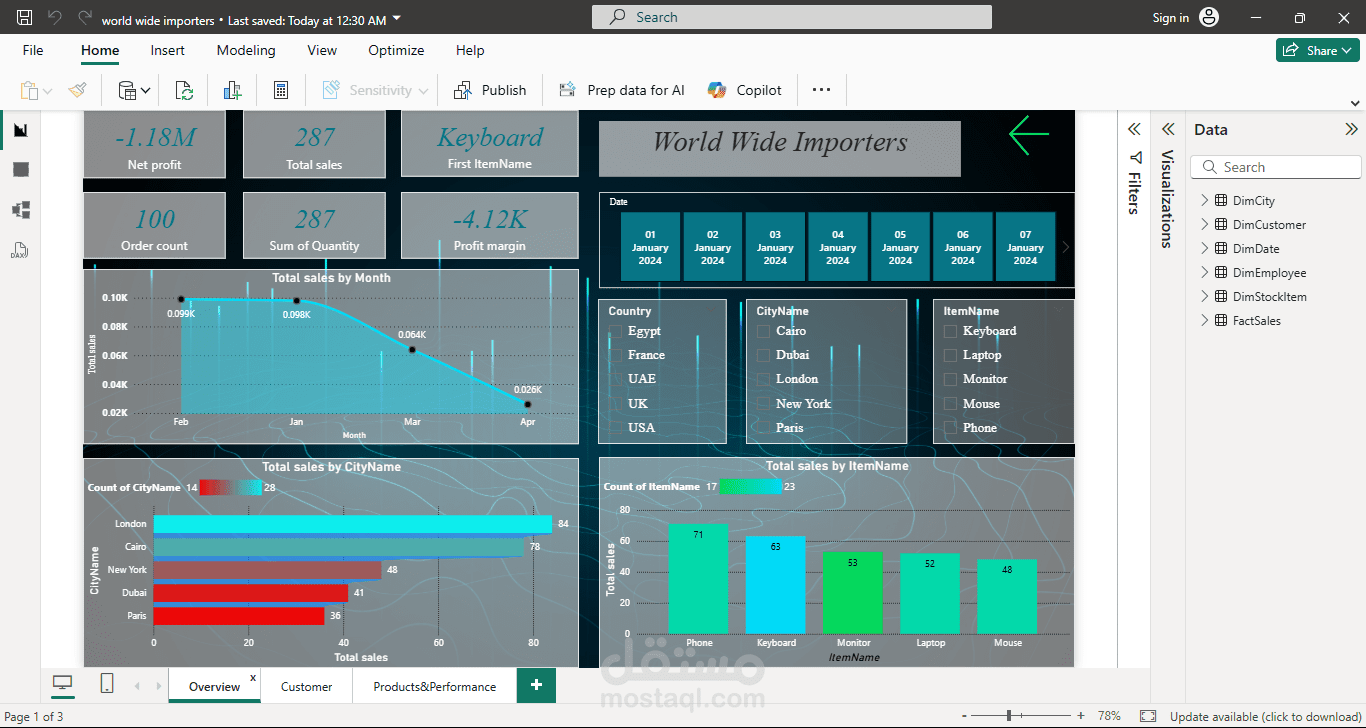Click the zoom in plus icon
Viewport: 1366px width, 728px height.
click(x=1081, y=716)
